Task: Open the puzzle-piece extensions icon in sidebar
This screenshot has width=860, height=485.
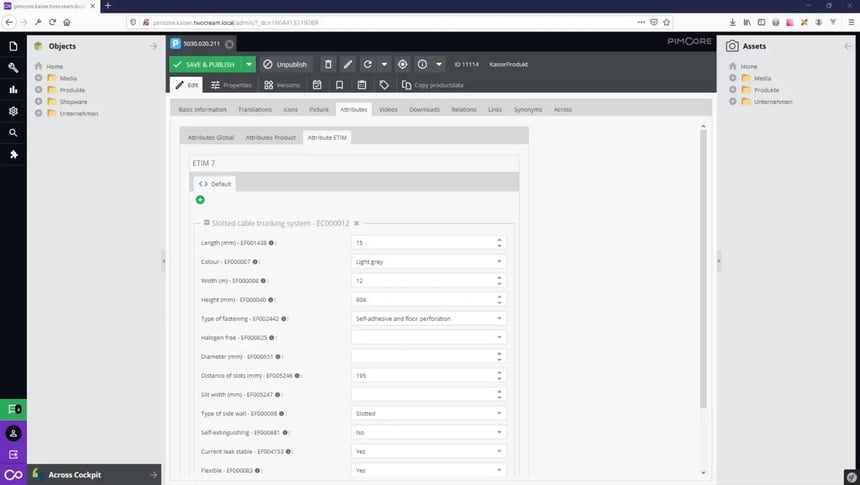Action: (13, 154)
